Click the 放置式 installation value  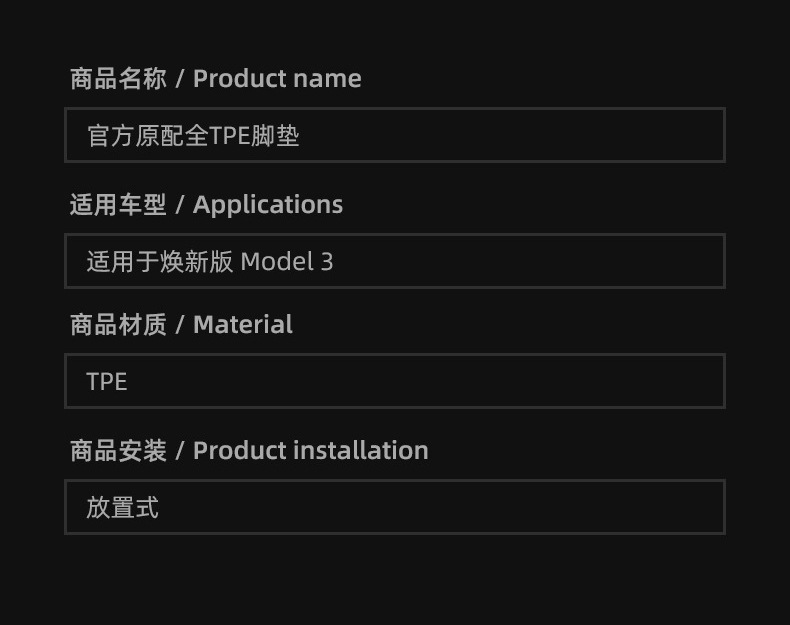tap(123, 507)
